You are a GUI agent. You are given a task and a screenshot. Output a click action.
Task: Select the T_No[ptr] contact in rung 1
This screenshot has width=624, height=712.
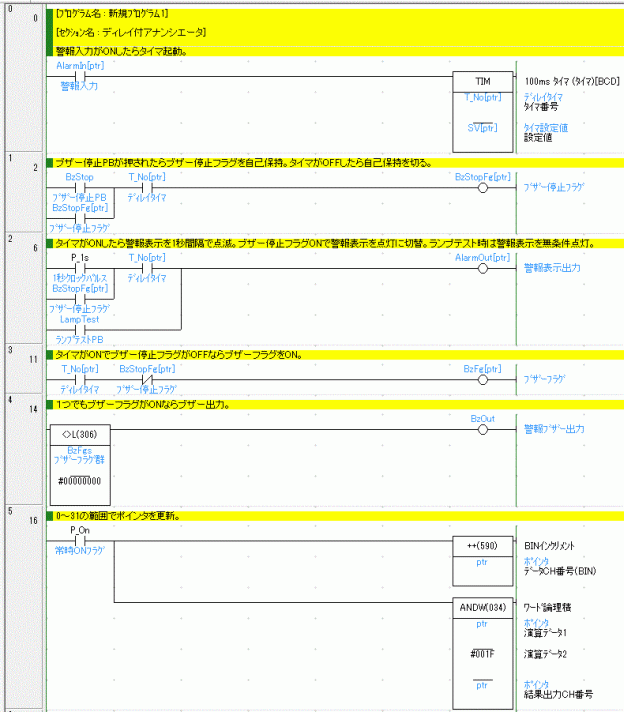point(147,187)
